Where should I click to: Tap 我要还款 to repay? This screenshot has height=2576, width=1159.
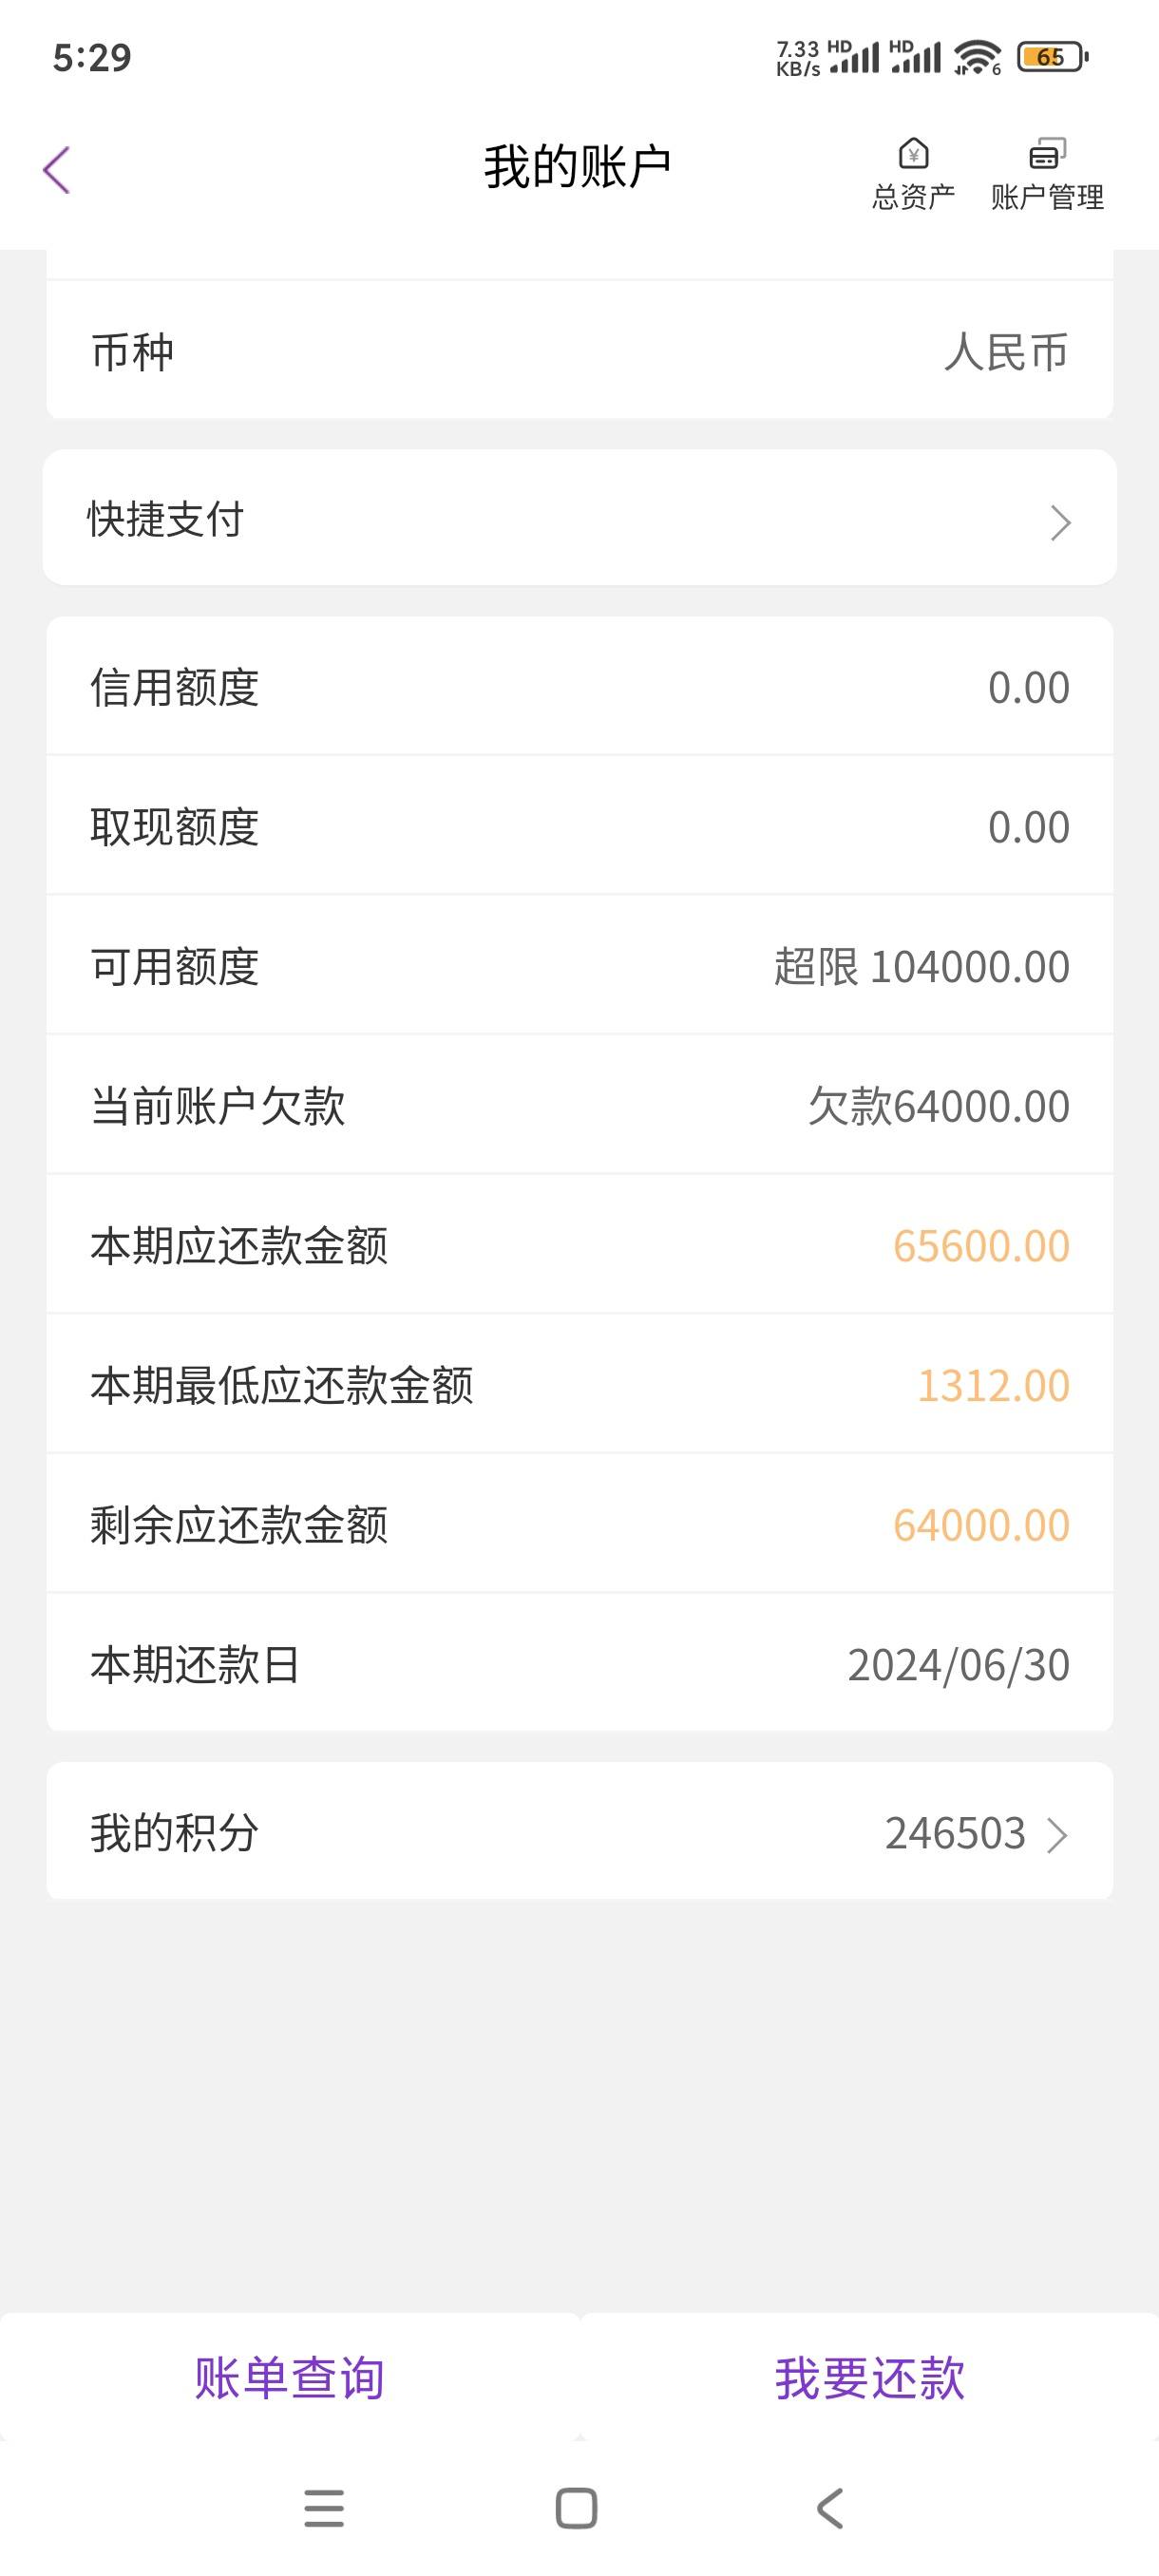[870, 2377]
